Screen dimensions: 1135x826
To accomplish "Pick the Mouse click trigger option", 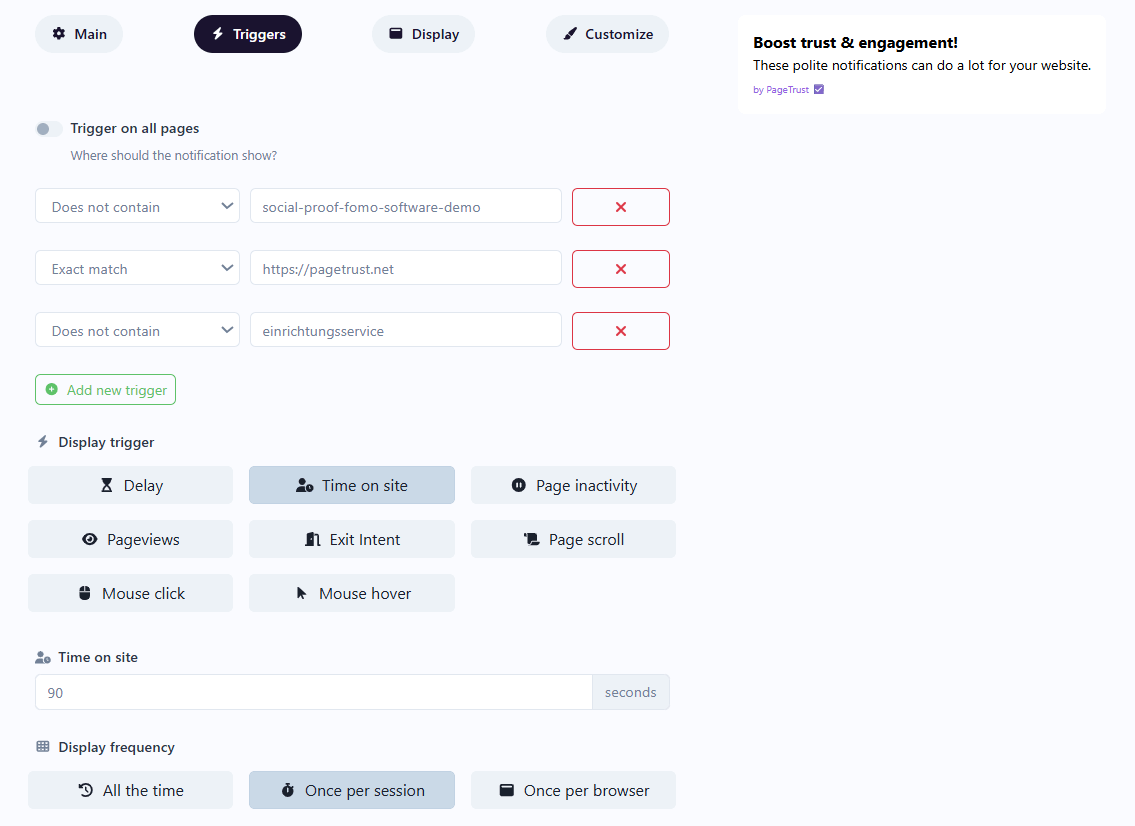I will (x=130, y=593).
